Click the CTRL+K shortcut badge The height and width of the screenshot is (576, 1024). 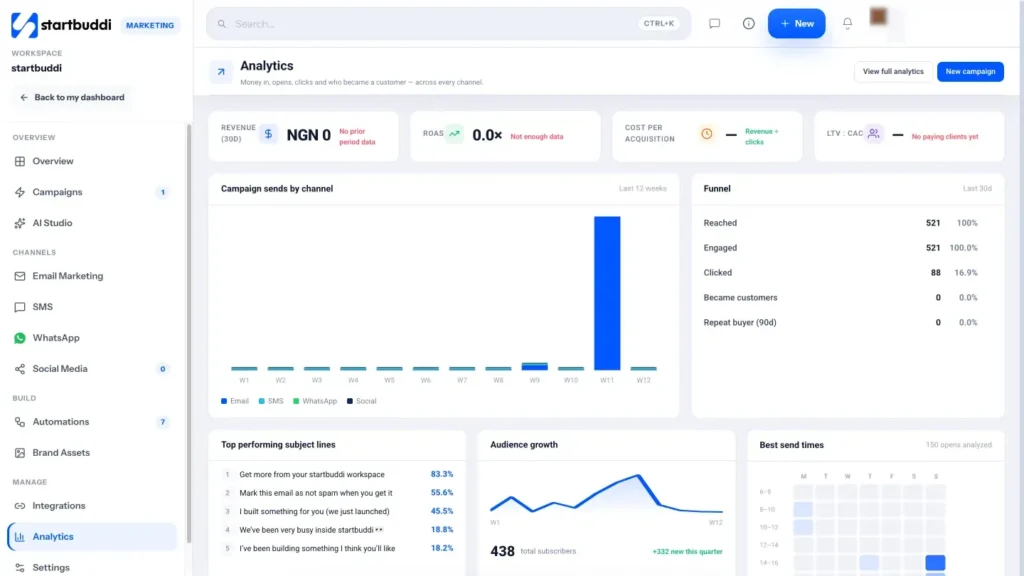pos(658,24)
